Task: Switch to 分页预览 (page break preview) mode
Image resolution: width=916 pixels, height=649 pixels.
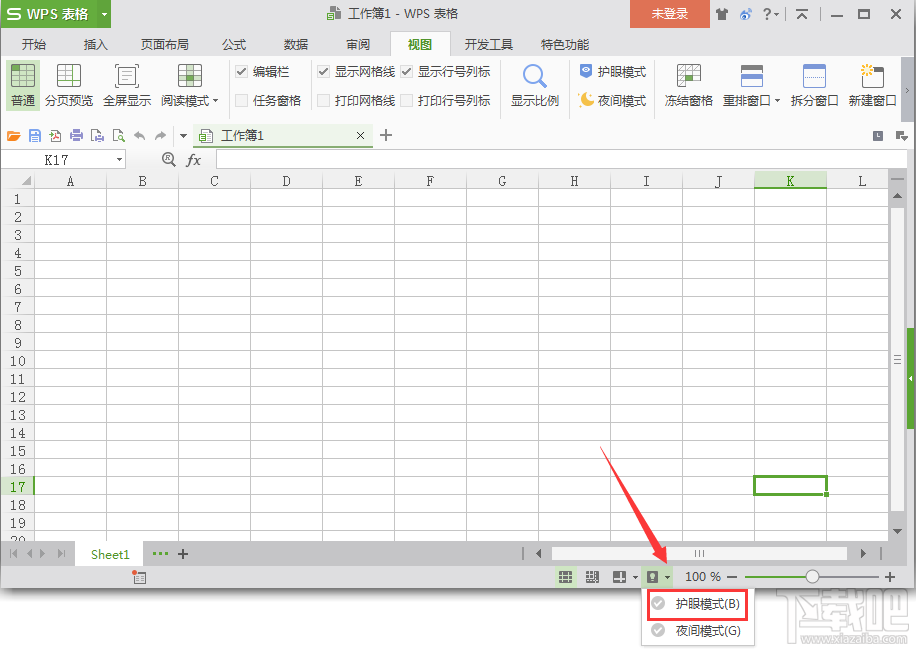Action: click(68, 83)
